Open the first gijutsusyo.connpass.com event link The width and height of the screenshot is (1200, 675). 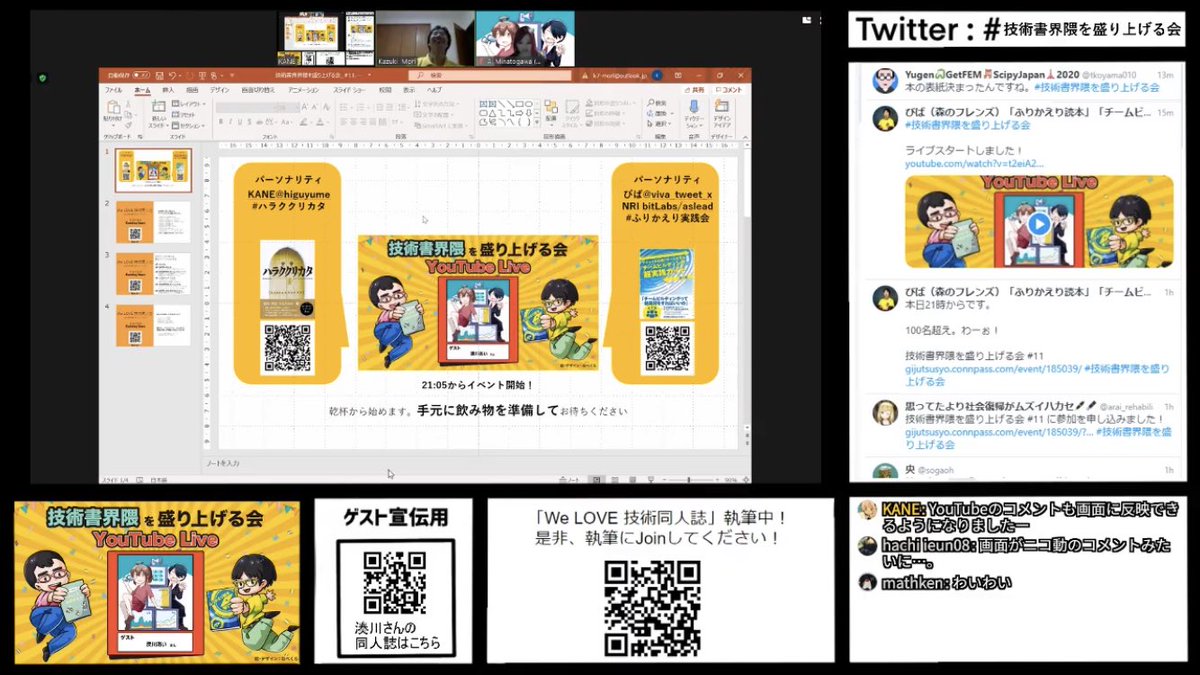tap(994, 369)
